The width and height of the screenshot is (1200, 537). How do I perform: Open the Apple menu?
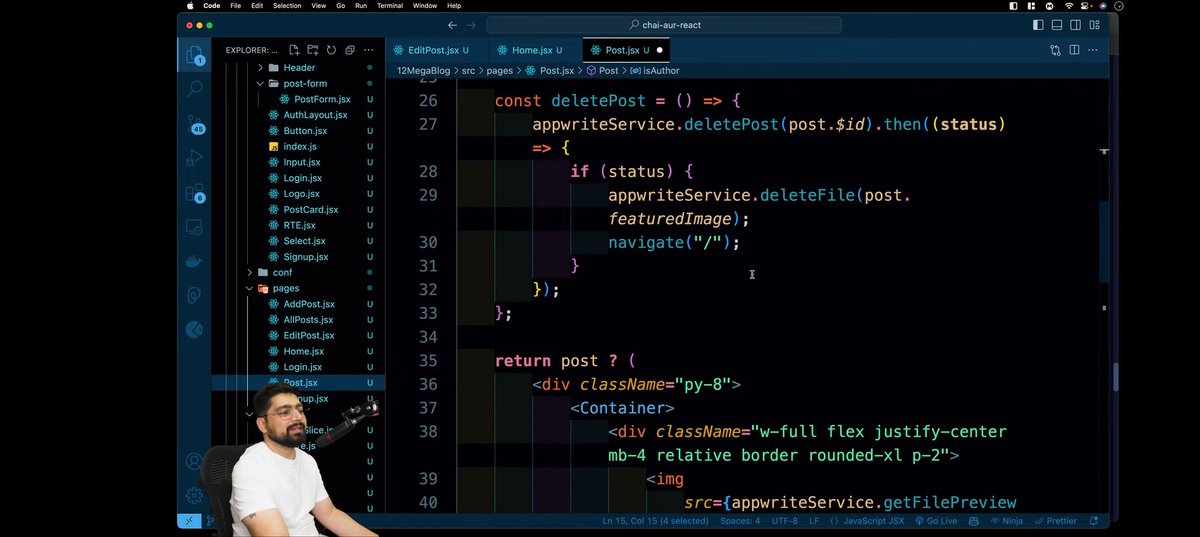190,5
